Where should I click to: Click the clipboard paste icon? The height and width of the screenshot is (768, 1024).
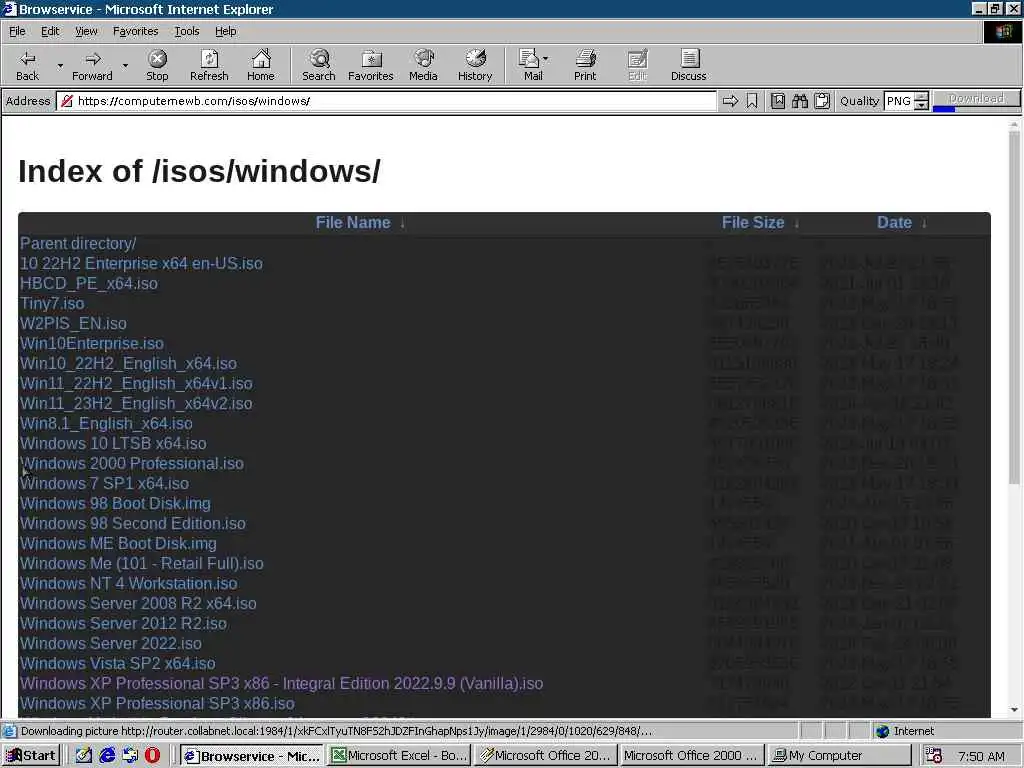tap(822, 101)
